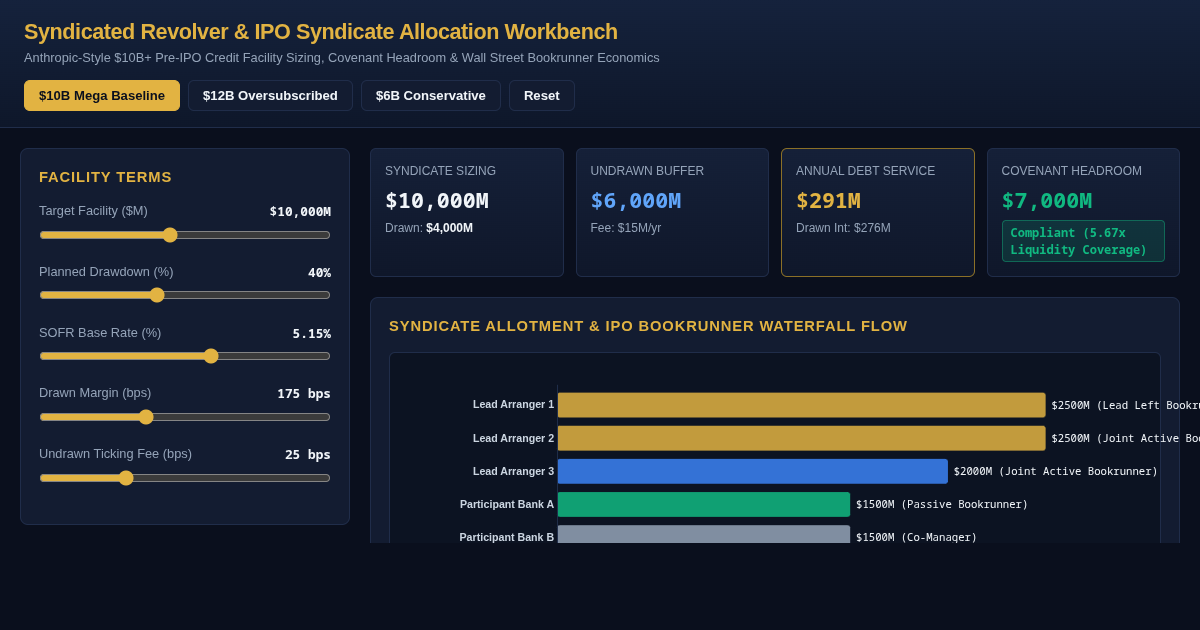Click the $291M annual debt service figure
Screen dimensions: 1200x630
click(828, 200)
